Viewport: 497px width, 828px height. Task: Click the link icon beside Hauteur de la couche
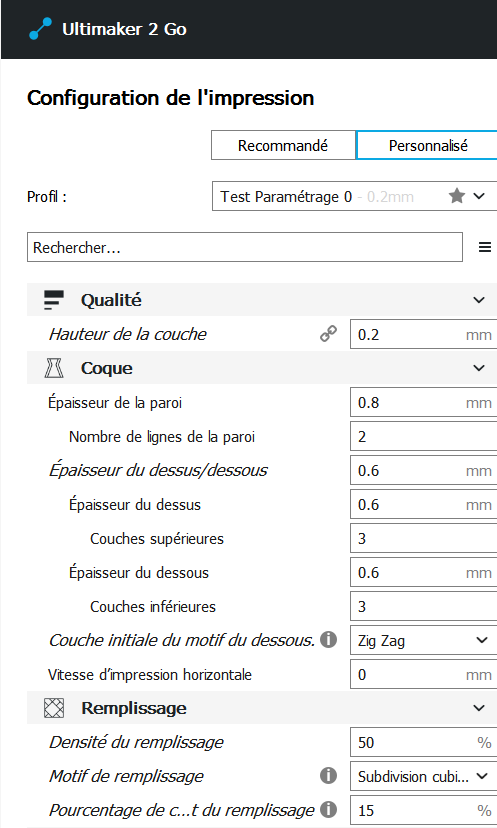(x=329, y=334)
